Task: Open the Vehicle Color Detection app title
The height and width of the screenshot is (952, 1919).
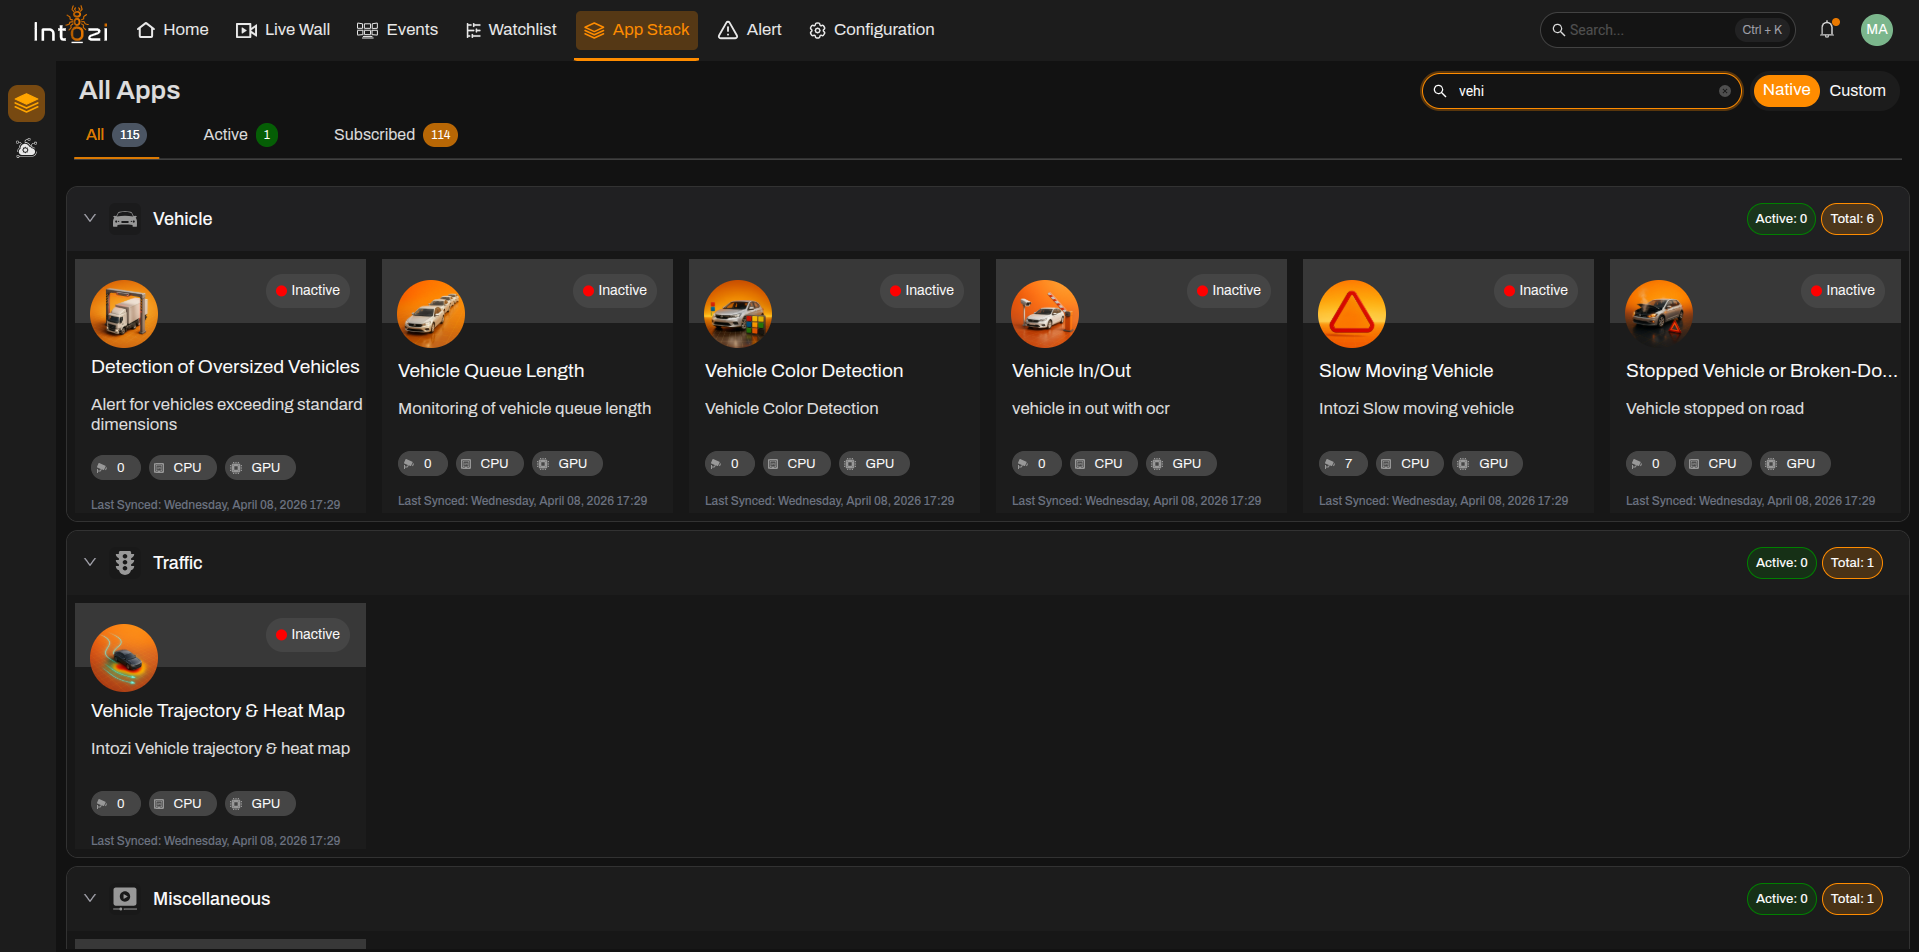Action: click(x=804, y=371)
